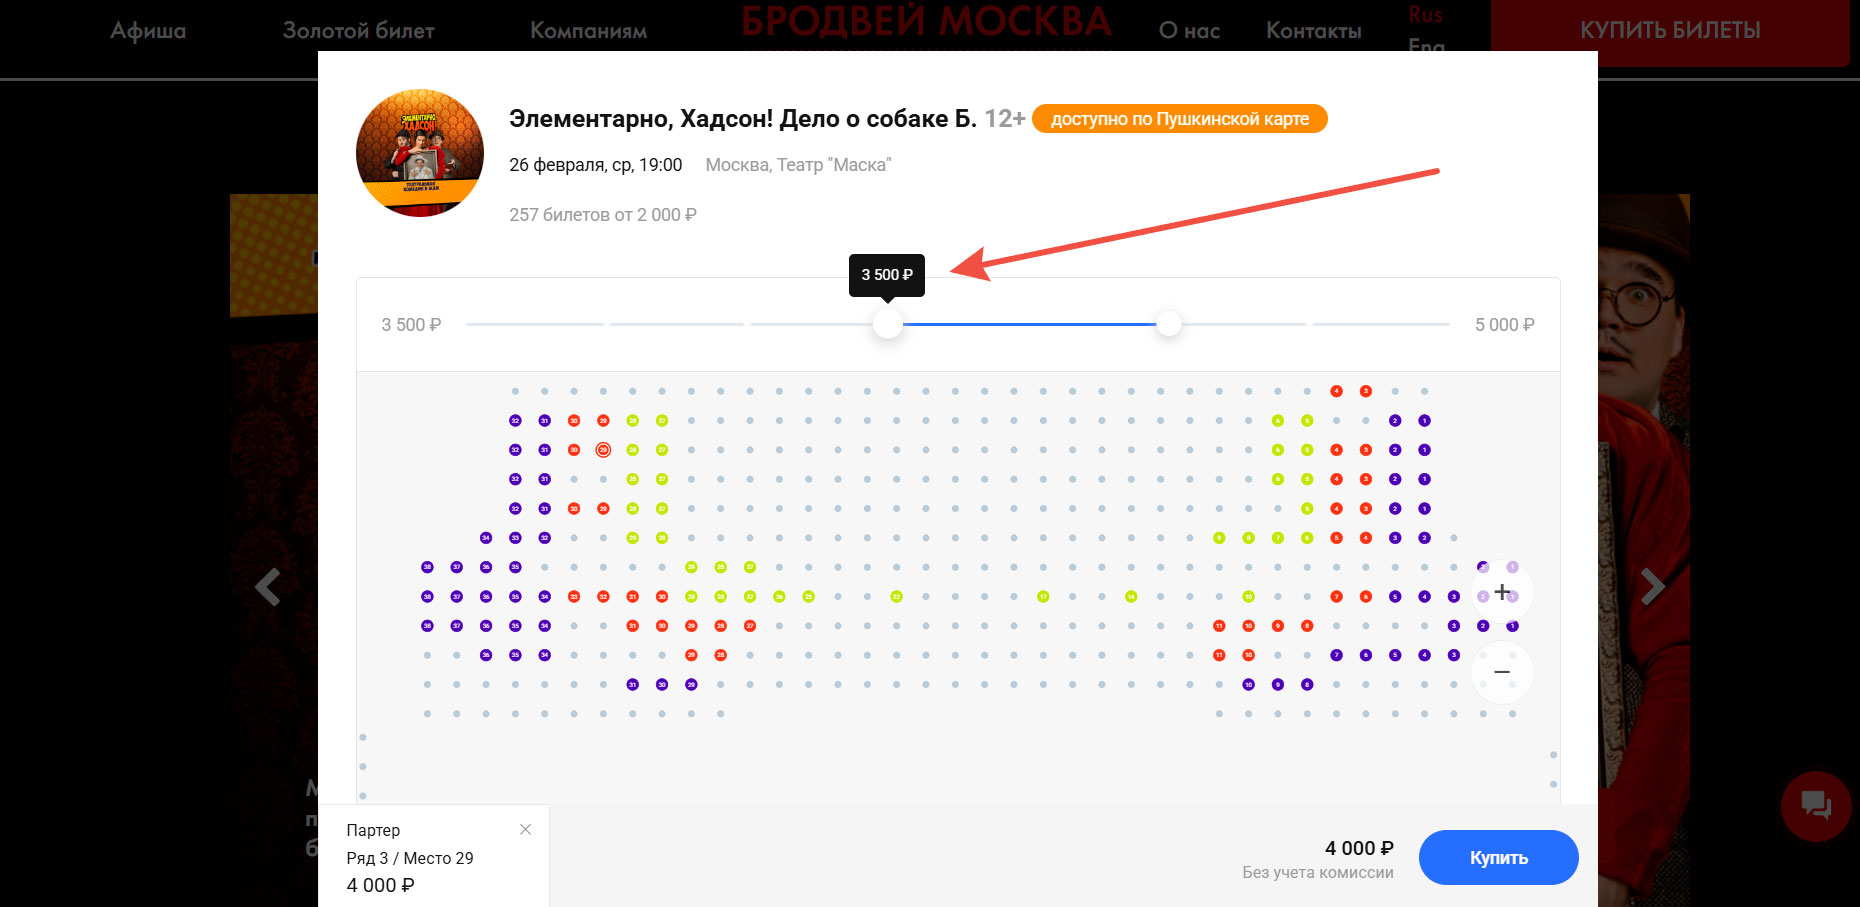Choose the purple seat numbered 8
Image resolution: width=1860 pixels, height=907 pixels.
coord(1307,685)
